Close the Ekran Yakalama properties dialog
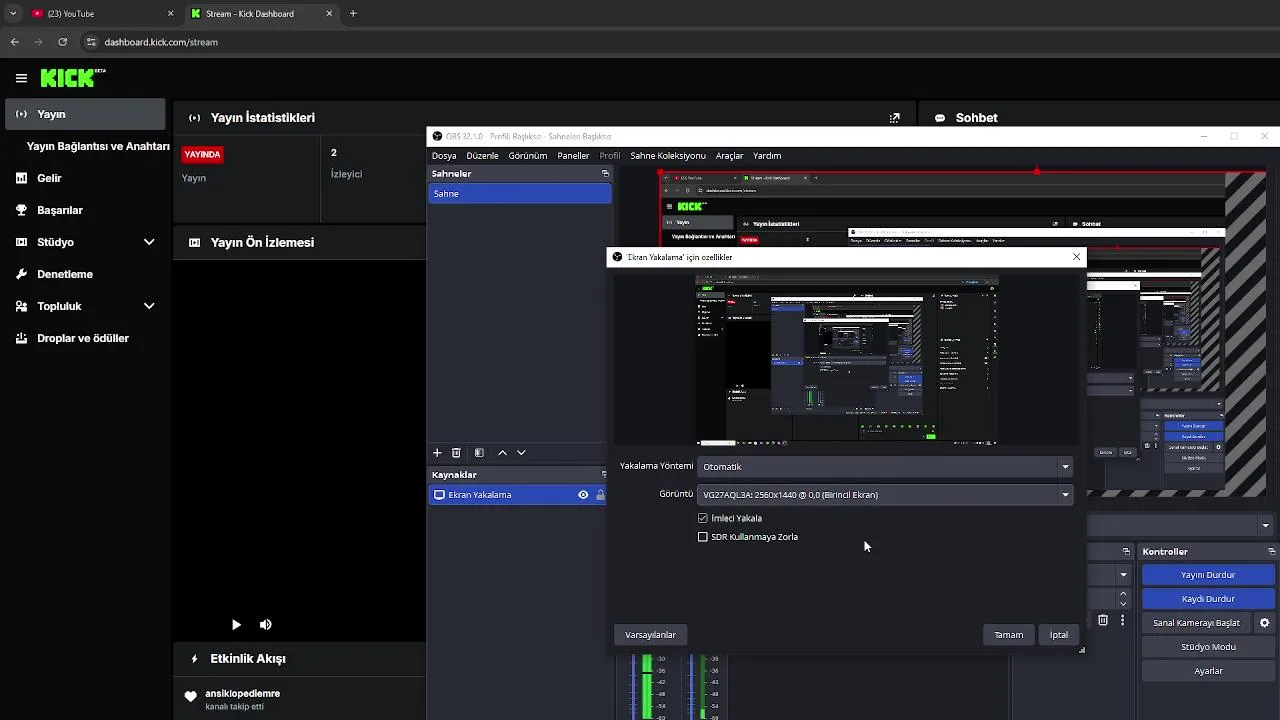Image resolution: width=1280 pixels, height=720 pixels. coord(1076,257)
